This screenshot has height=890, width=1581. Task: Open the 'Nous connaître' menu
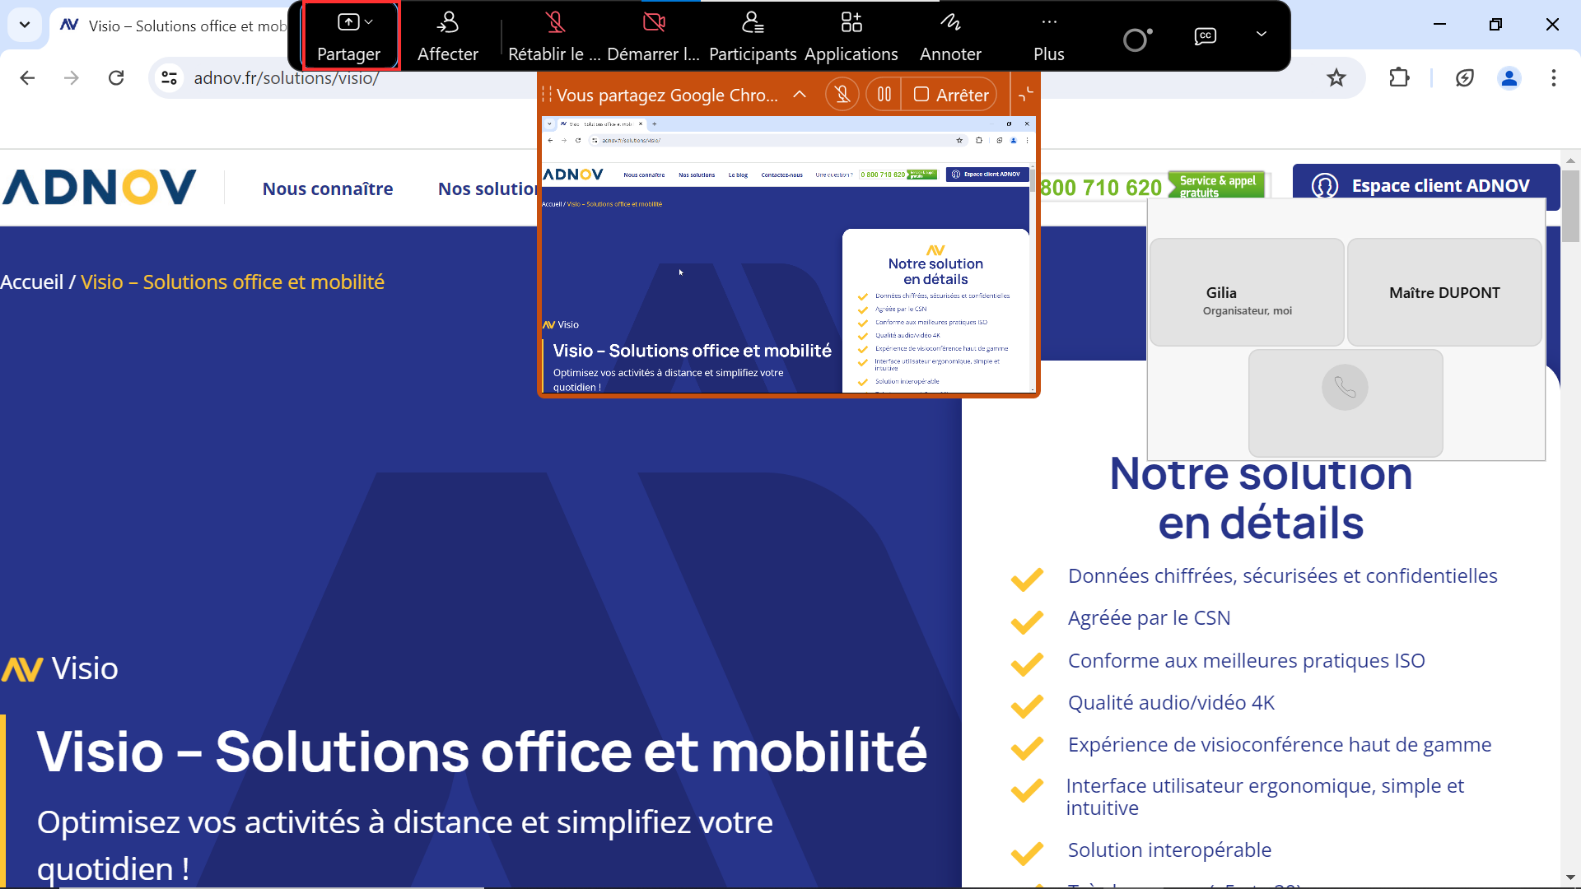[x=328, y=188]
